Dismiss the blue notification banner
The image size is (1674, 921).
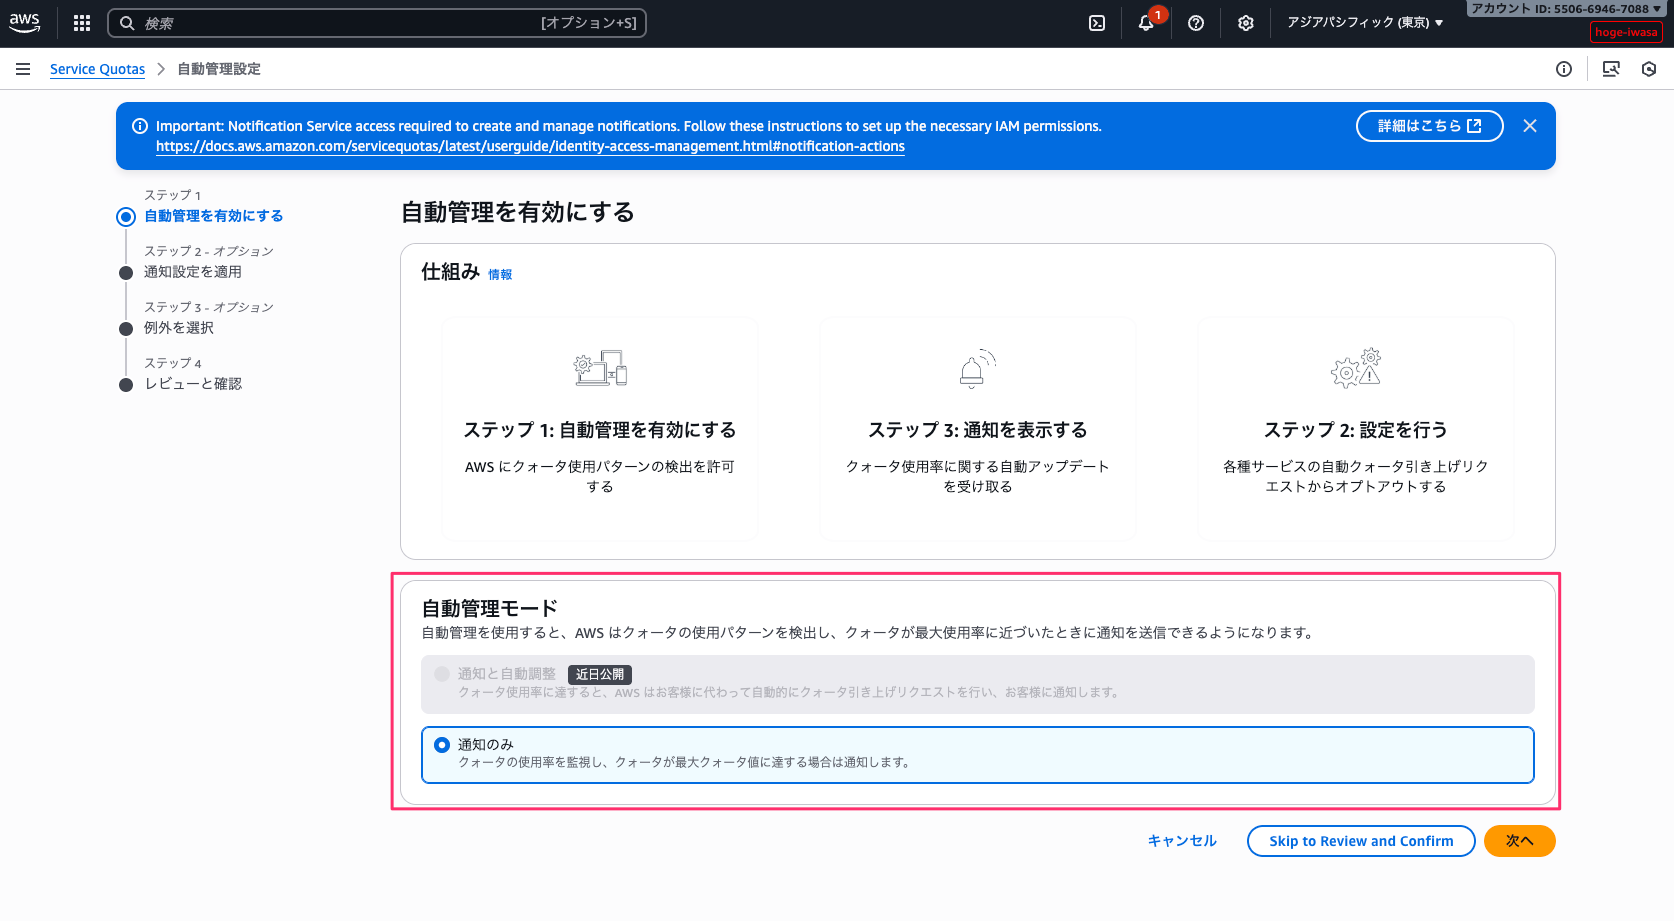point(1530,126)
